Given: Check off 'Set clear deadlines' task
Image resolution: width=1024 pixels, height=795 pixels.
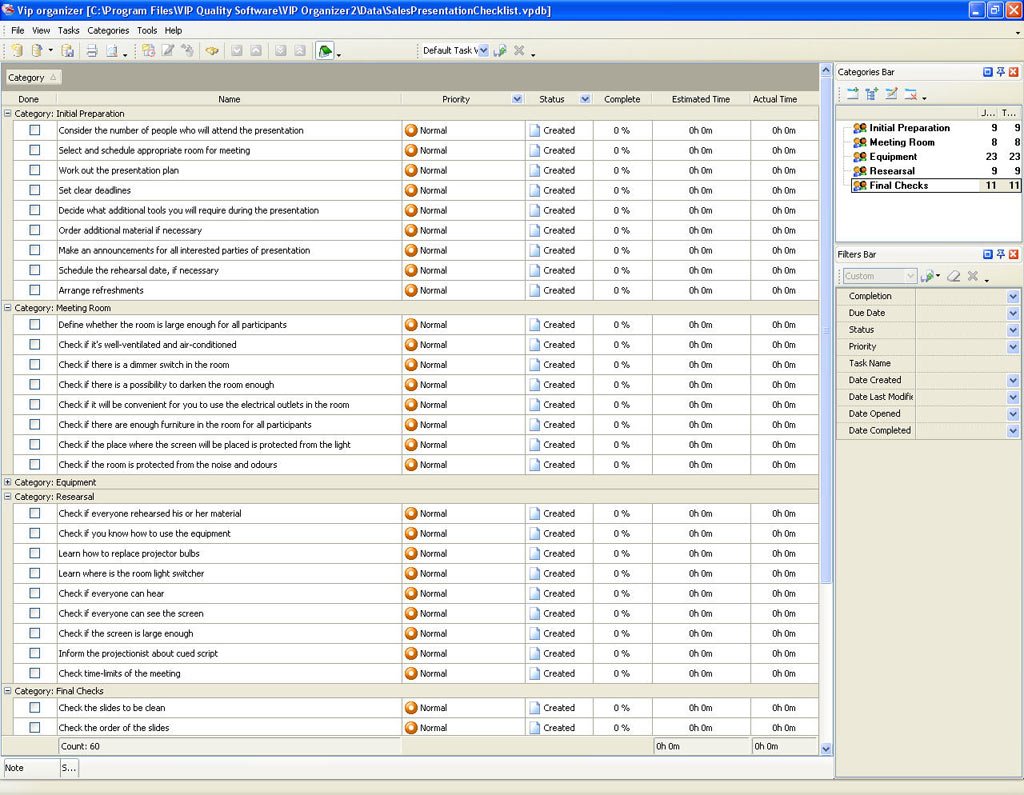Looking at the screenshot, I should 35,190.
